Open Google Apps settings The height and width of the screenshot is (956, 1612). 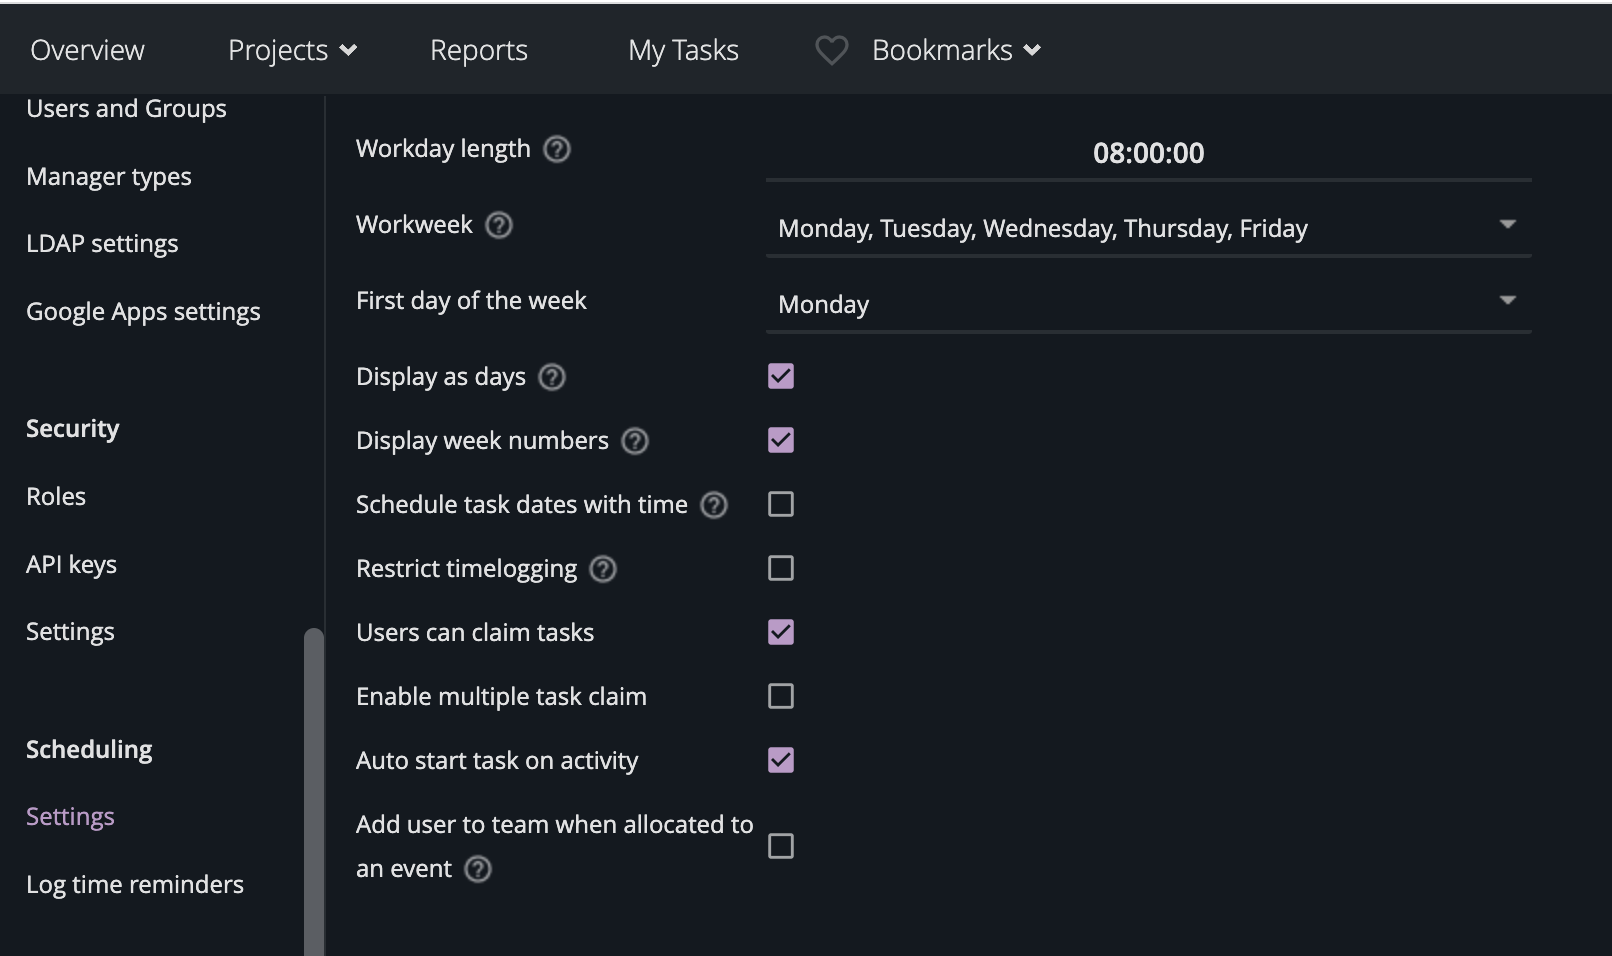pyautogui.click(x=143, y=312)
